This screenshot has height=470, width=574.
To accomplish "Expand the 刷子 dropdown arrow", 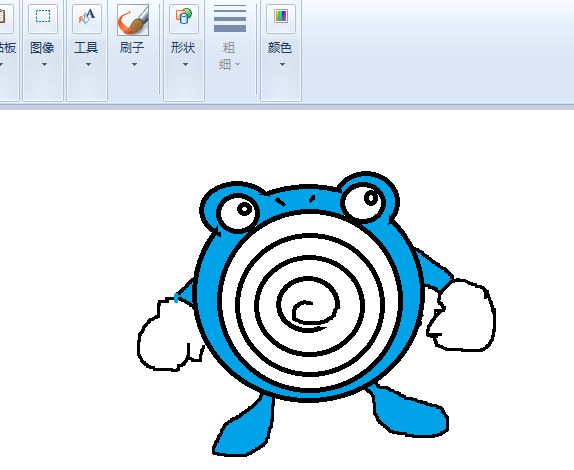I will tap(134, 65).
